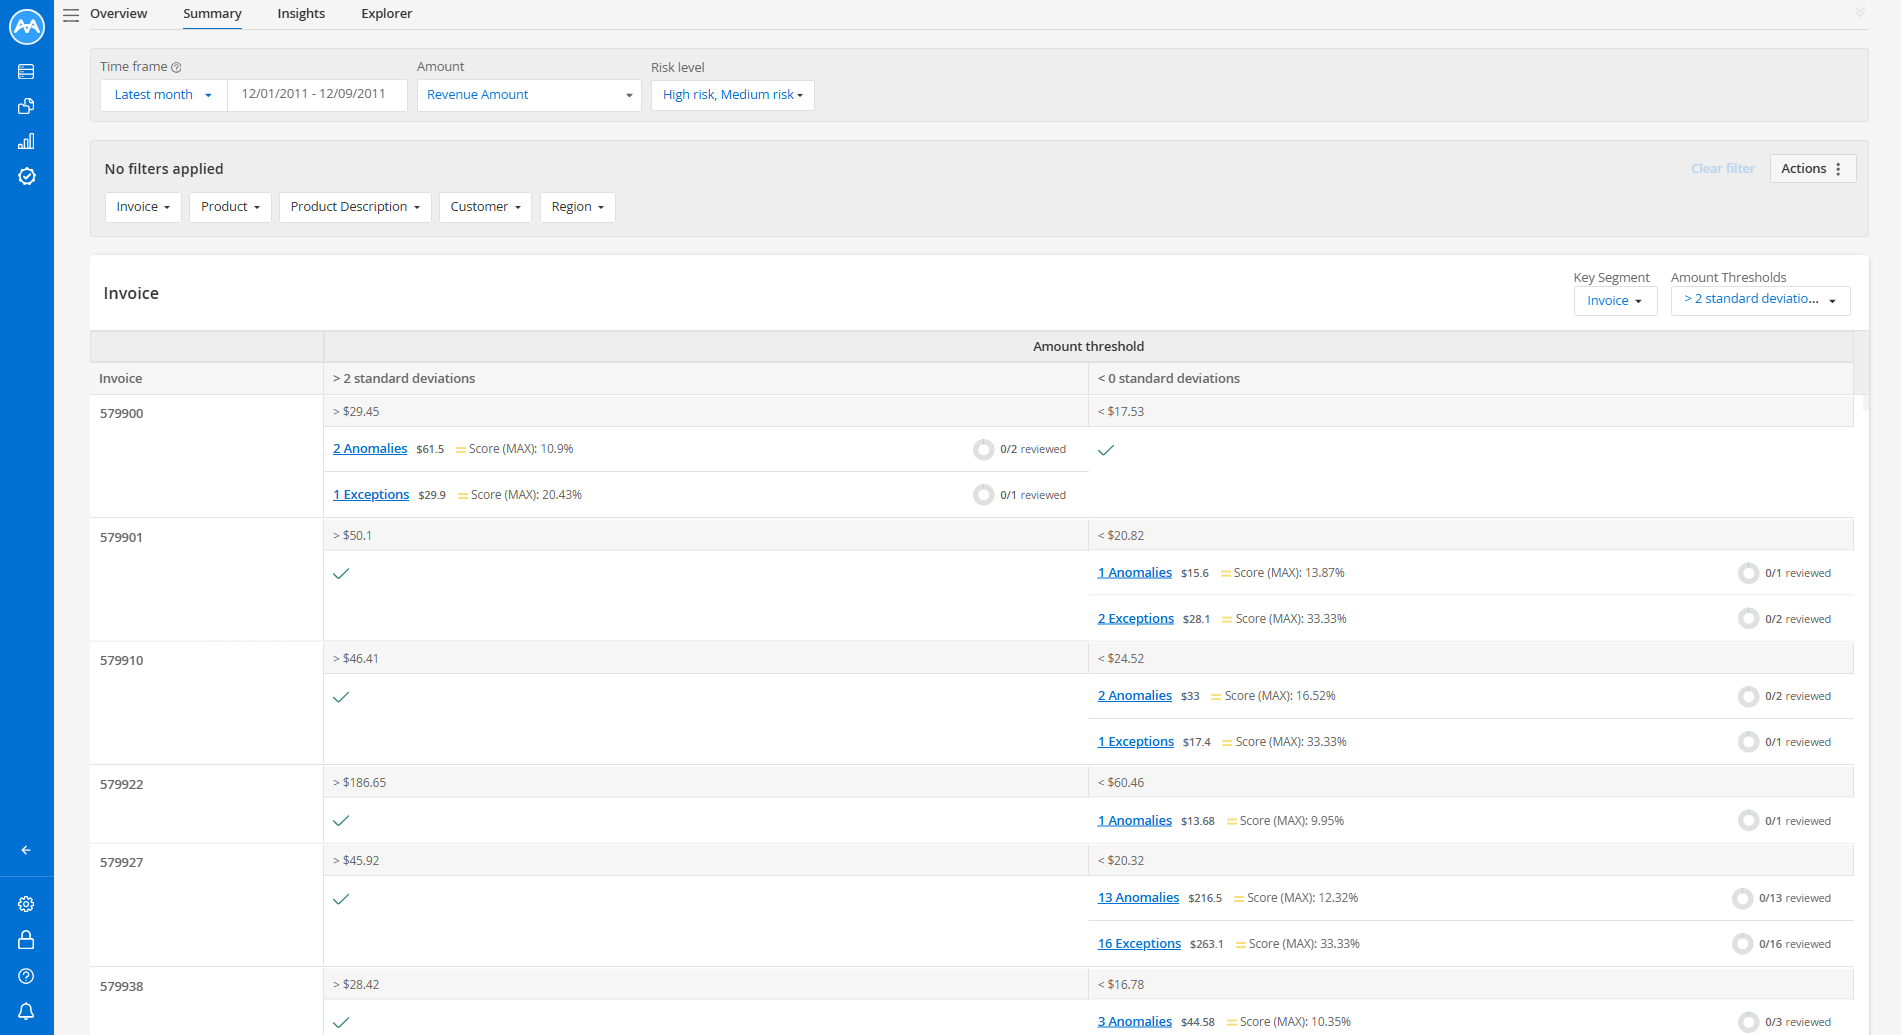Open the Key Segment Invoice dropdown
The height and width of the screenshot is (1035, 1901).
pyautogui.click(x=1615, y=301)
